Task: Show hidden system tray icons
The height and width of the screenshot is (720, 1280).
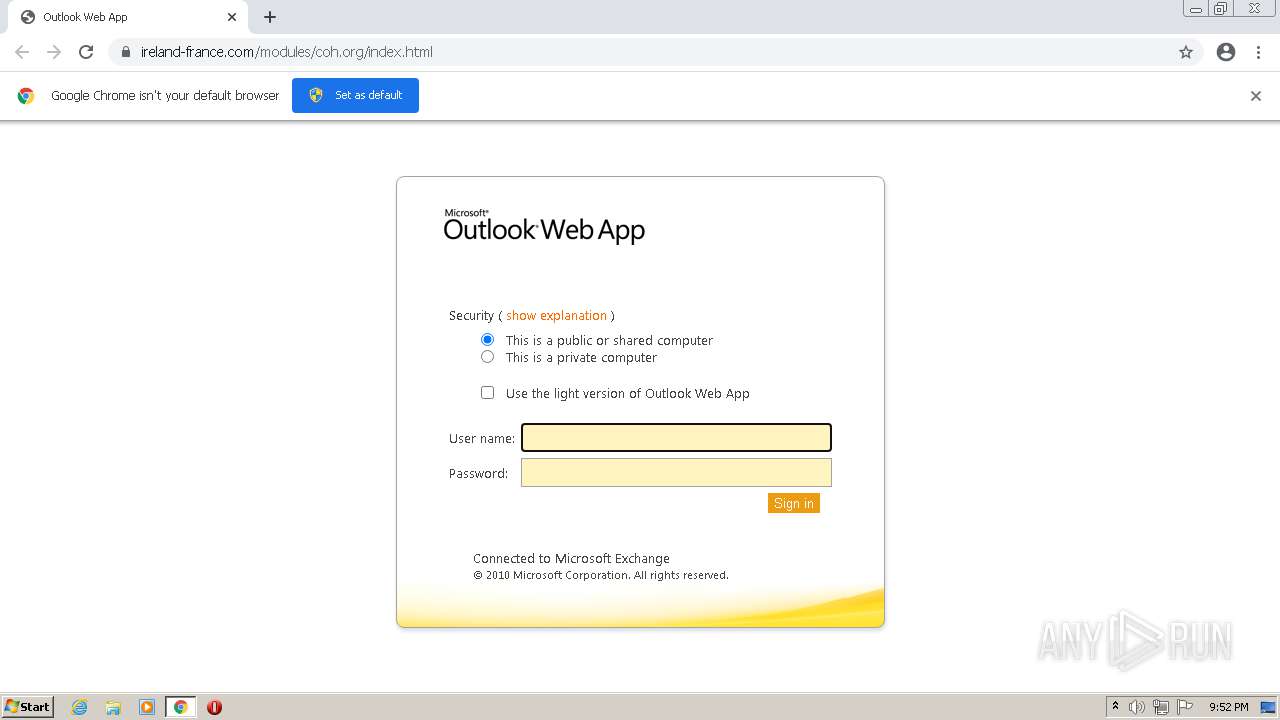Action: (x=1115, y=707)
